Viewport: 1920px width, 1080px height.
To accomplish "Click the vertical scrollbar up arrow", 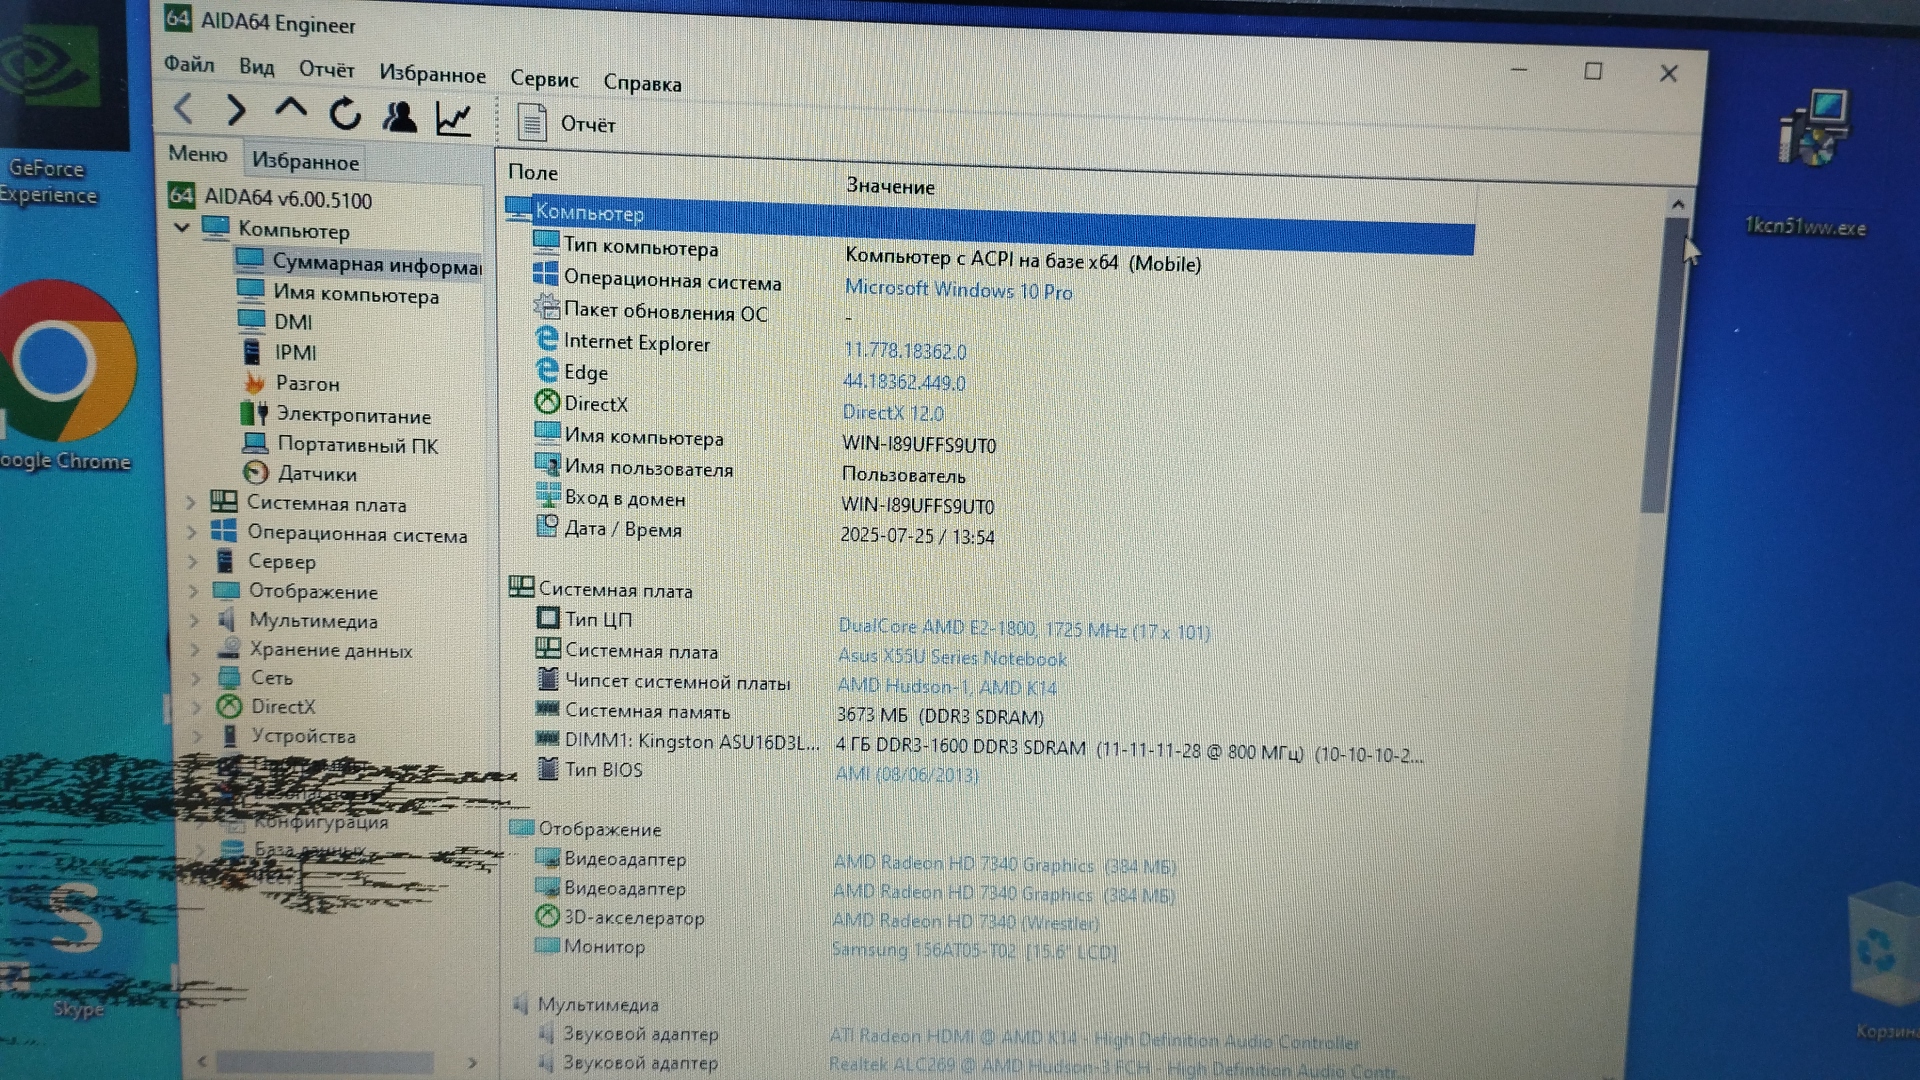I will (1678, 204).
